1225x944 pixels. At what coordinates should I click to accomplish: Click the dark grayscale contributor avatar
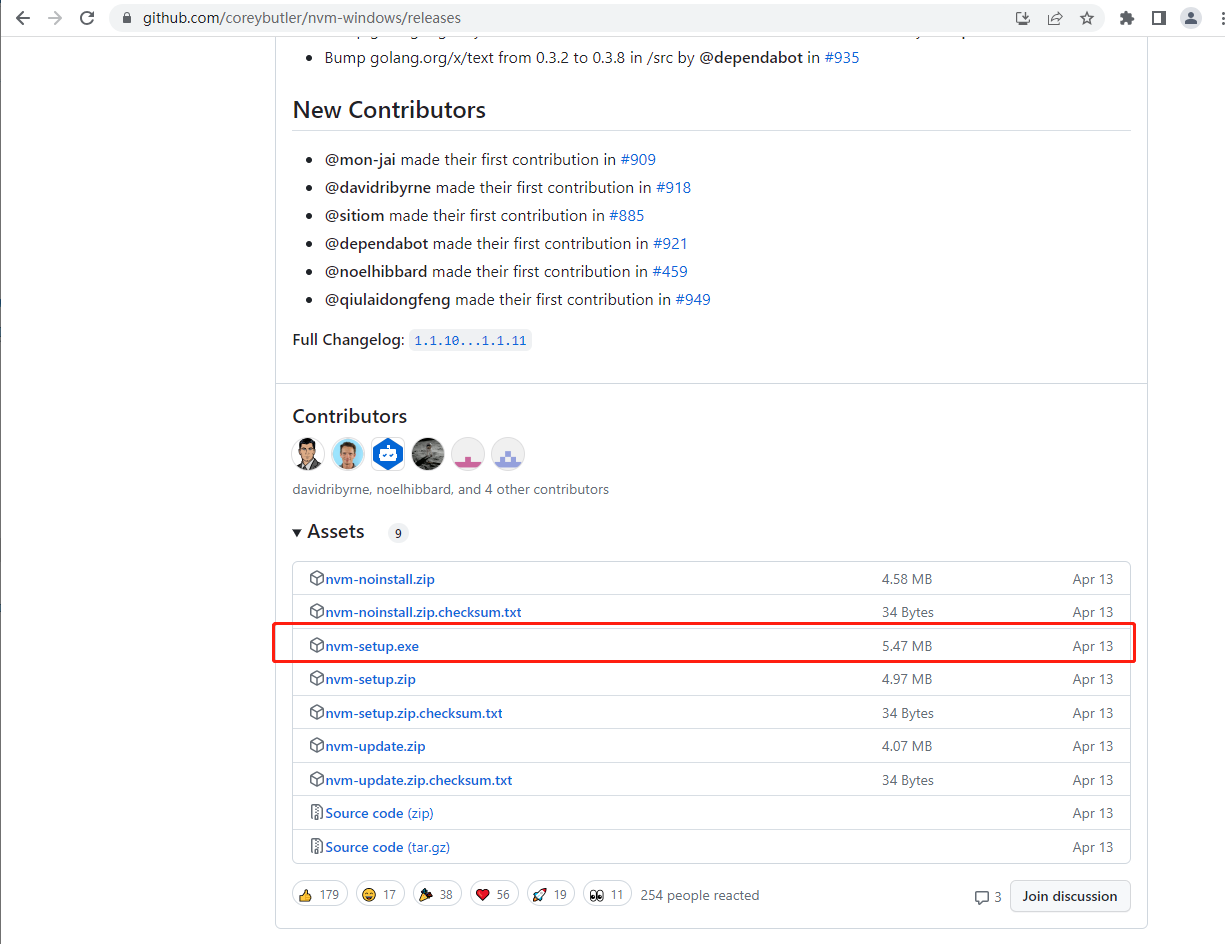[428, 454]
